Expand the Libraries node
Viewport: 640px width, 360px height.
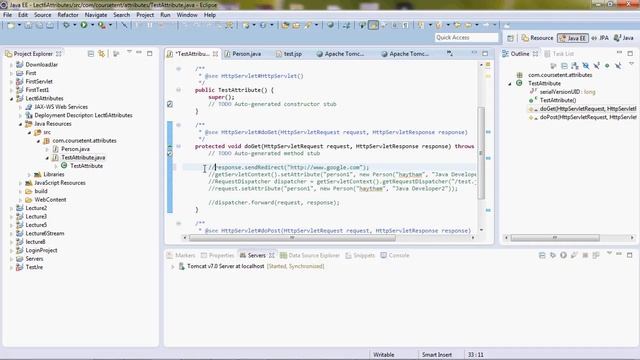29,175
